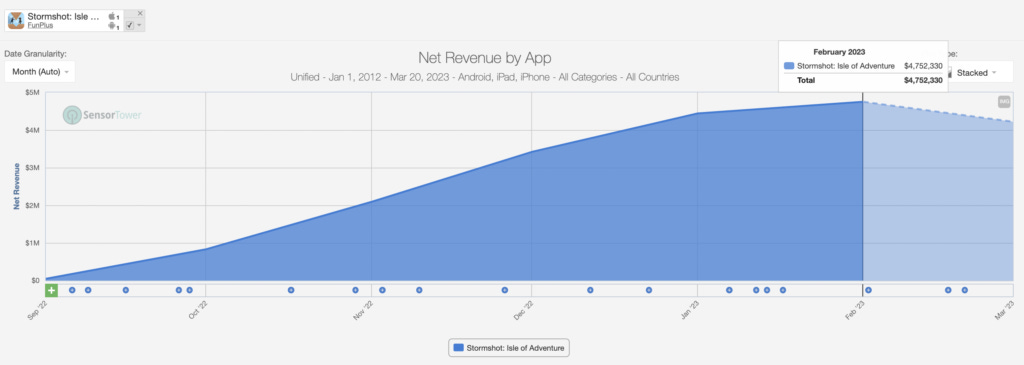The height and width of the screenshot is (365, 1024).
Task: Open the FunPlus publisher link
Action: (40, 25)
